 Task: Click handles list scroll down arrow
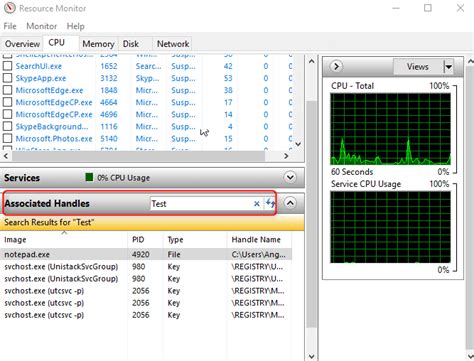tap(311, 356)
